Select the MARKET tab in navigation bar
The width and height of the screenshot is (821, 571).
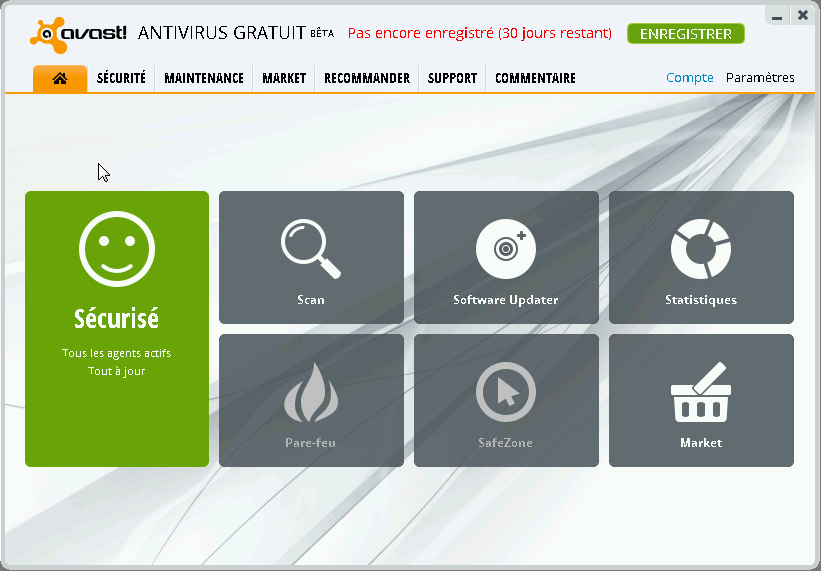284,78
